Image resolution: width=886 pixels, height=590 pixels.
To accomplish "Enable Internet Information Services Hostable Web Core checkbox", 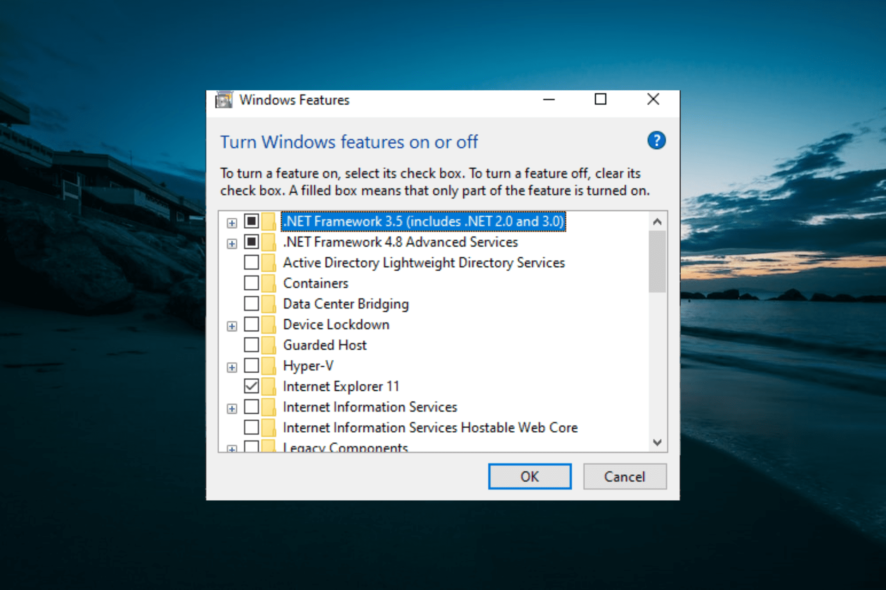I will coord(251,428).
